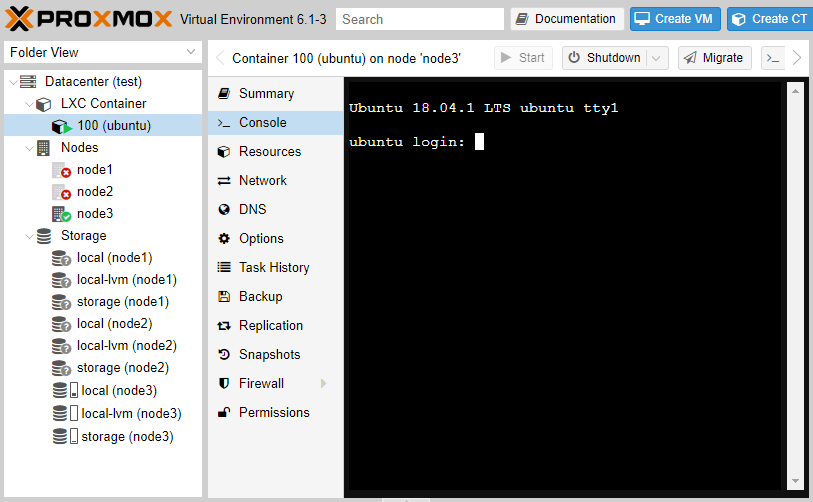
Task: Open the Backup panel
Action: pyautogui.click(x=260, y=296)
